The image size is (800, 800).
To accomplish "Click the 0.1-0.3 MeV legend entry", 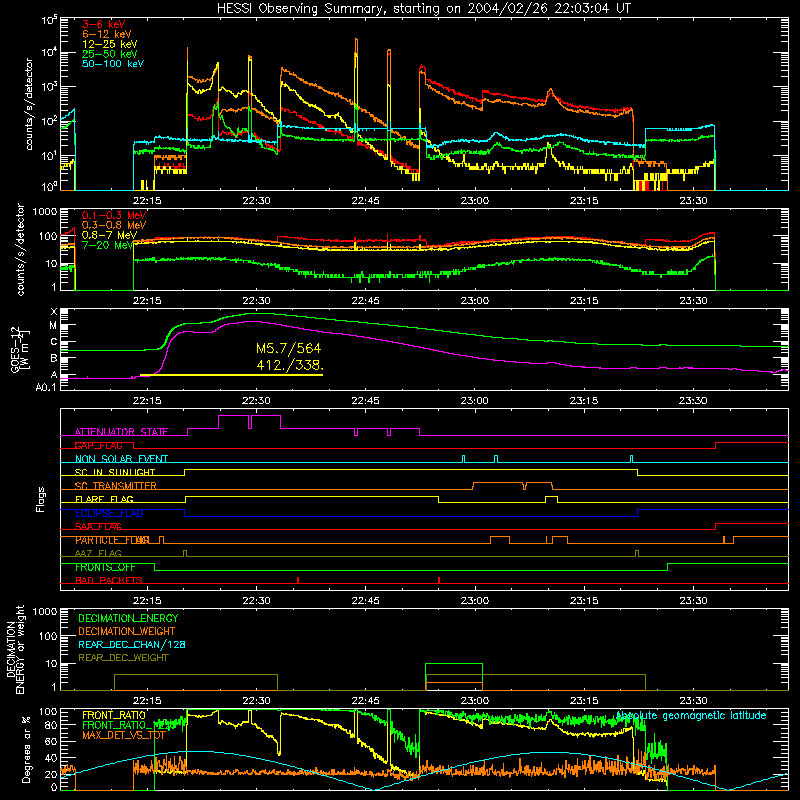I will click(x=114, y=215).
